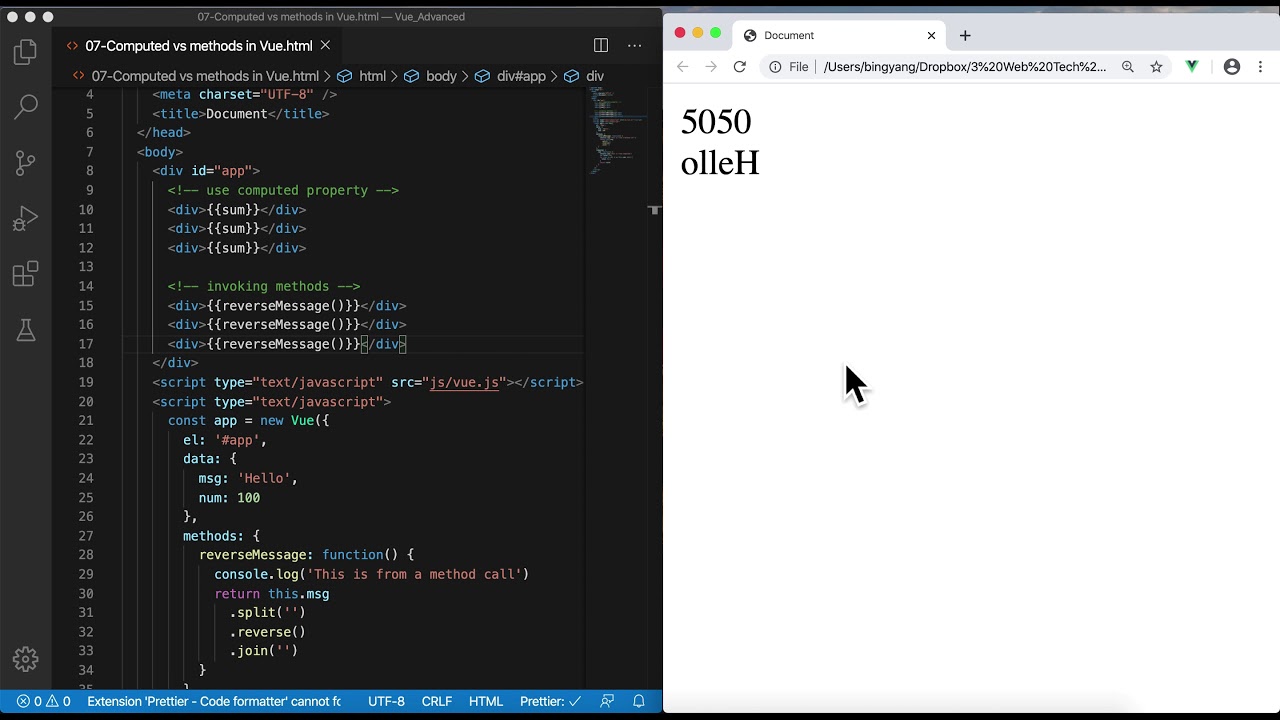Select the Document tab in Chrome
This screenshot has width=1280, height=720.
coord(840,35)
